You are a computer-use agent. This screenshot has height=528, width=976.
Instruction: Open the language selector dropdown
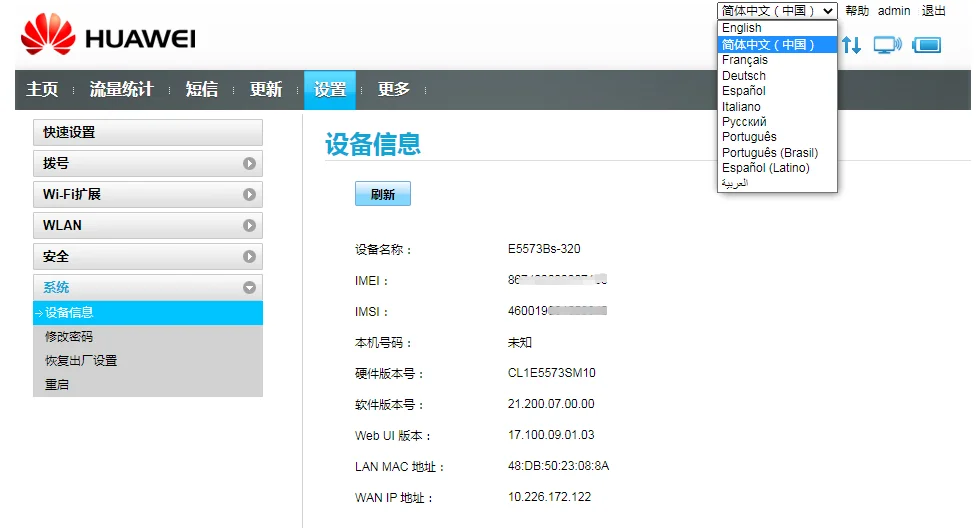(x=777, y=11)
